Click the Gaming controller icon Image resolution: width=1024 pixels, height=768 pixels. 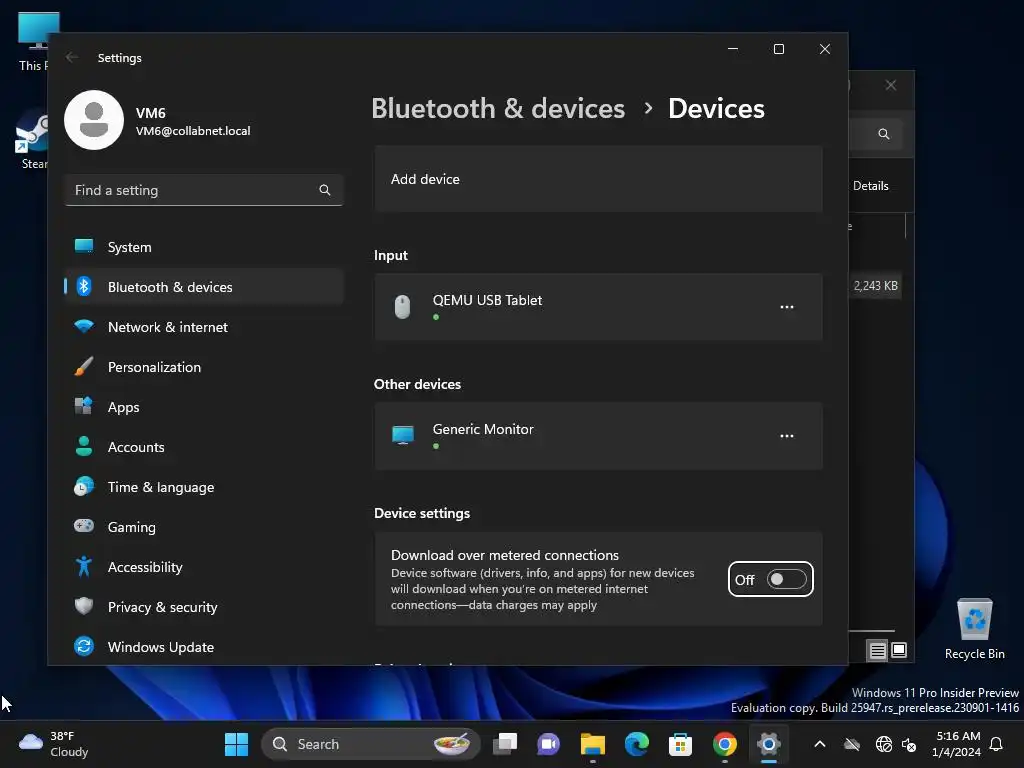pos(84,526)
